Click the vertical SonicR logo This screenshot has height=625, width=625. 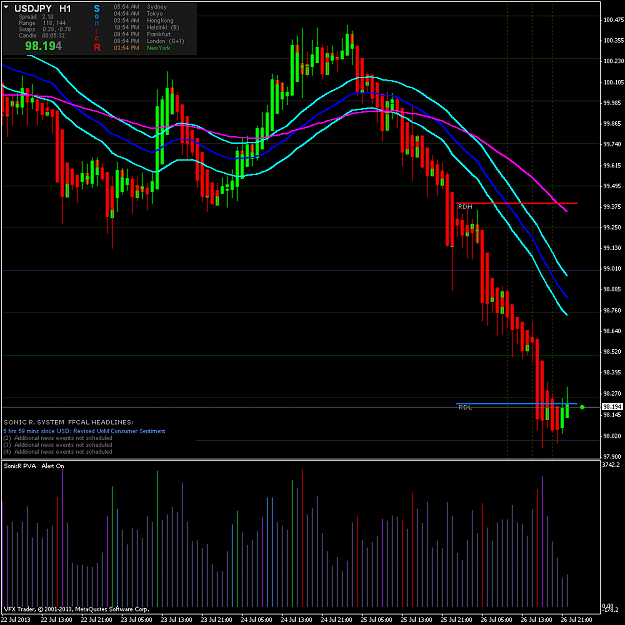[x=97, y=28]
